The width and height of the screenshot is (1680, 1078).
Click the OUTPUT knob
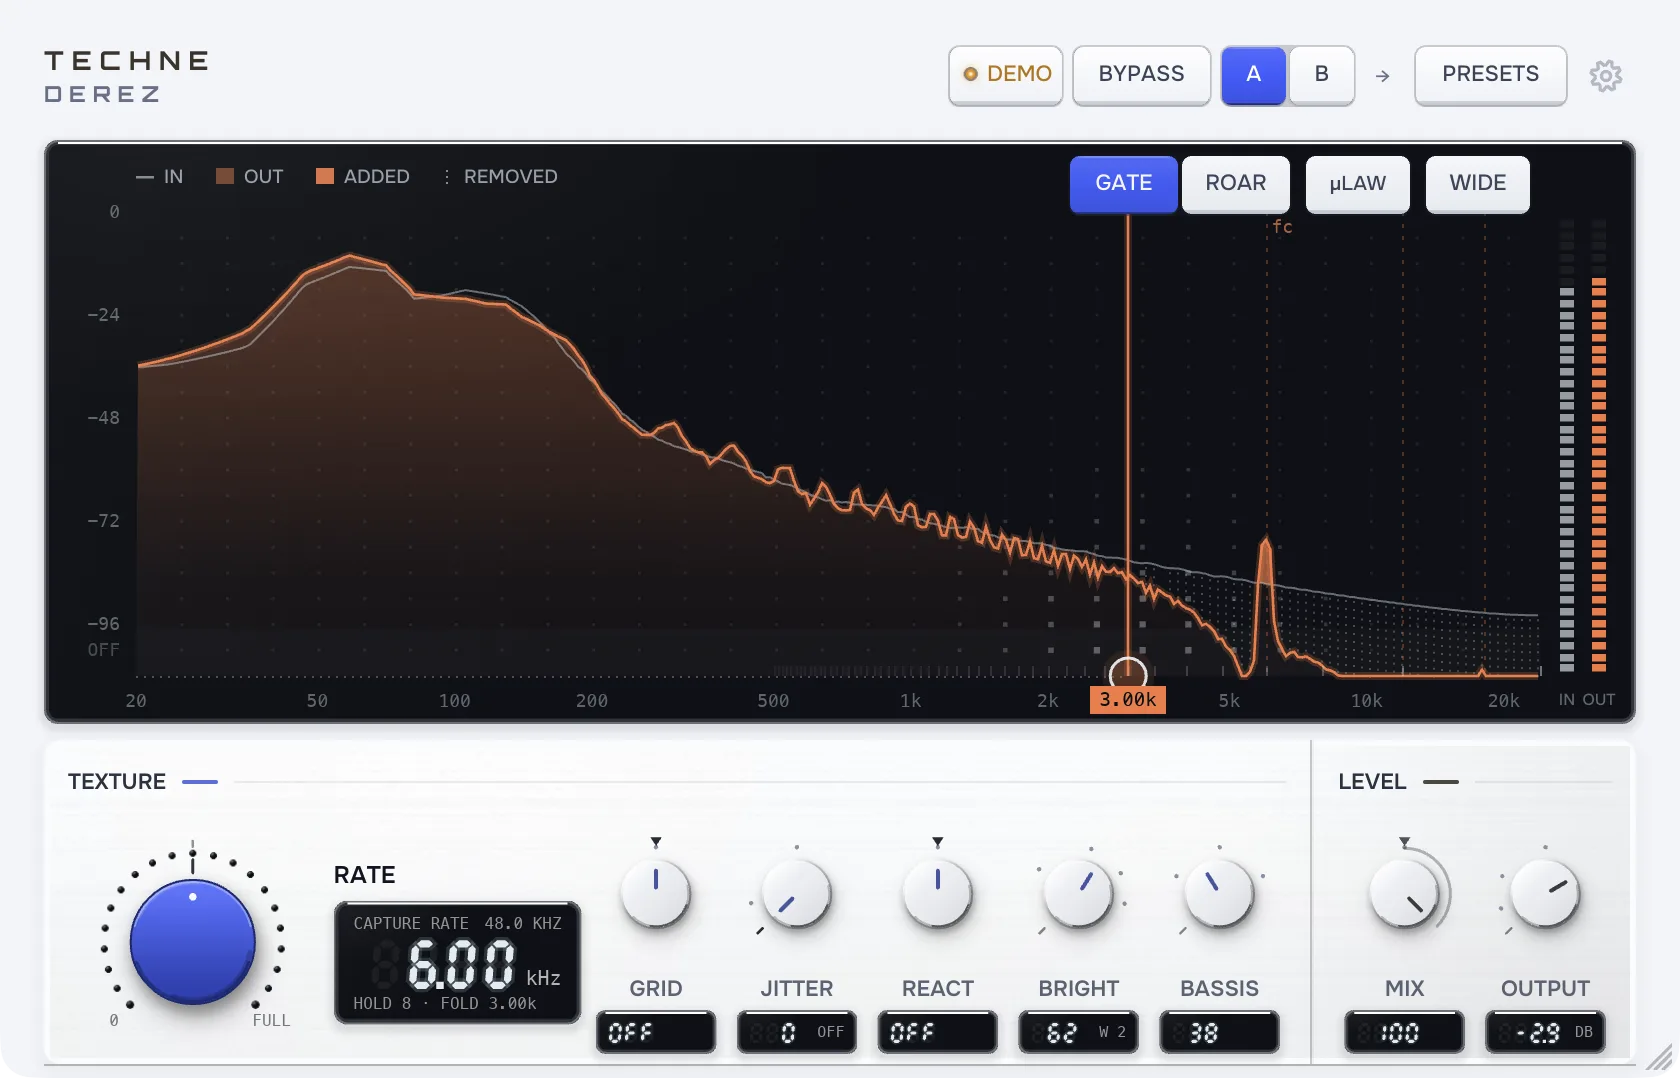pyautogui.click(x=1546, y=893)
